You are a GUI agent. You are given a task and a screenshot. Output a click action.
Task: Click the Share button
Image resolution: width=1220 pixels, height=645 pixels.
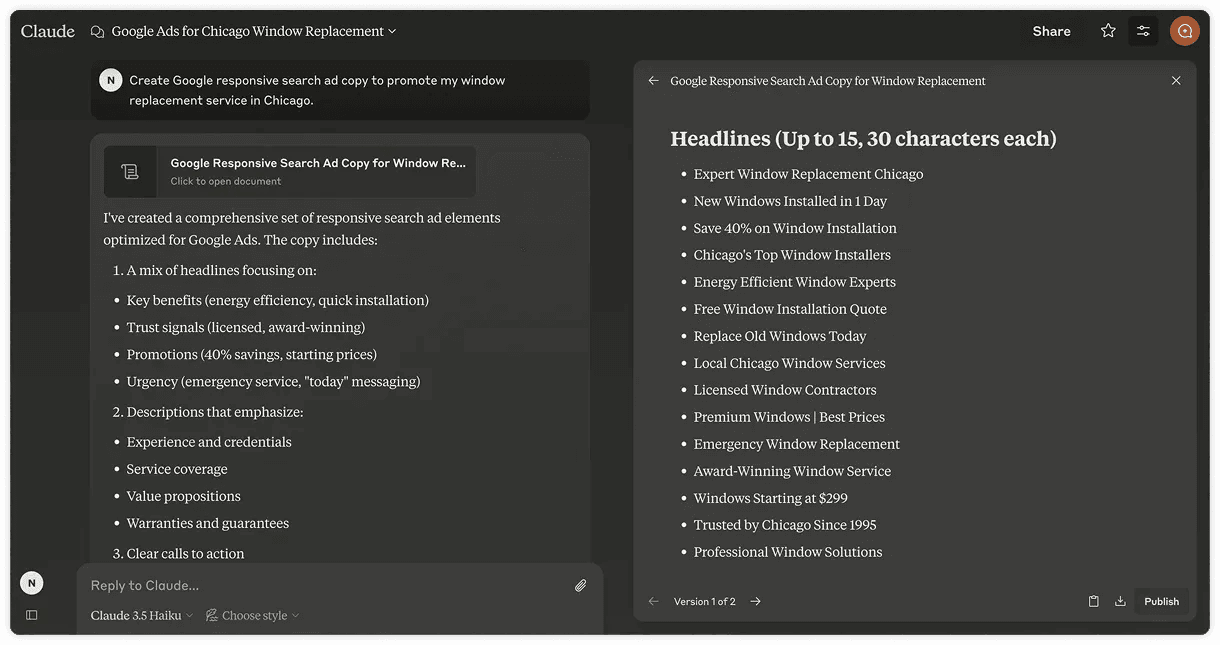(1051, 31)
